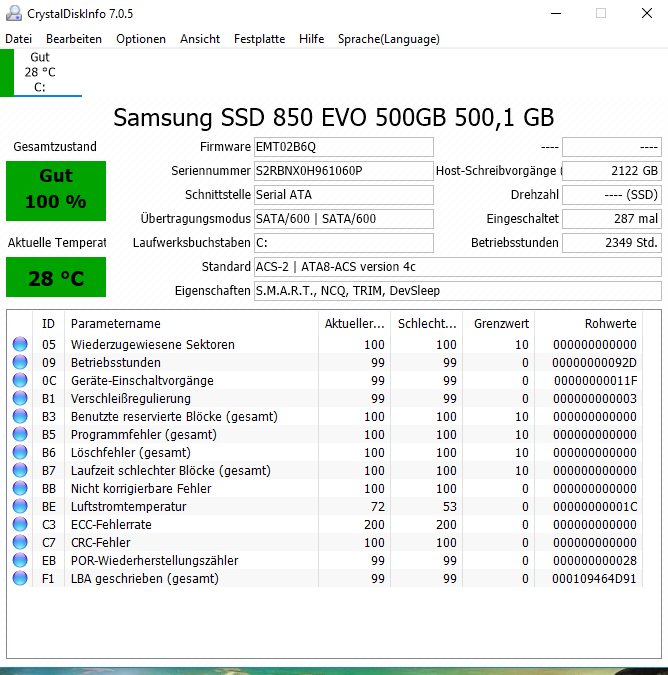Open the Datei menu
The height and width of the screenshot is (675, 668).
[19, 39]
